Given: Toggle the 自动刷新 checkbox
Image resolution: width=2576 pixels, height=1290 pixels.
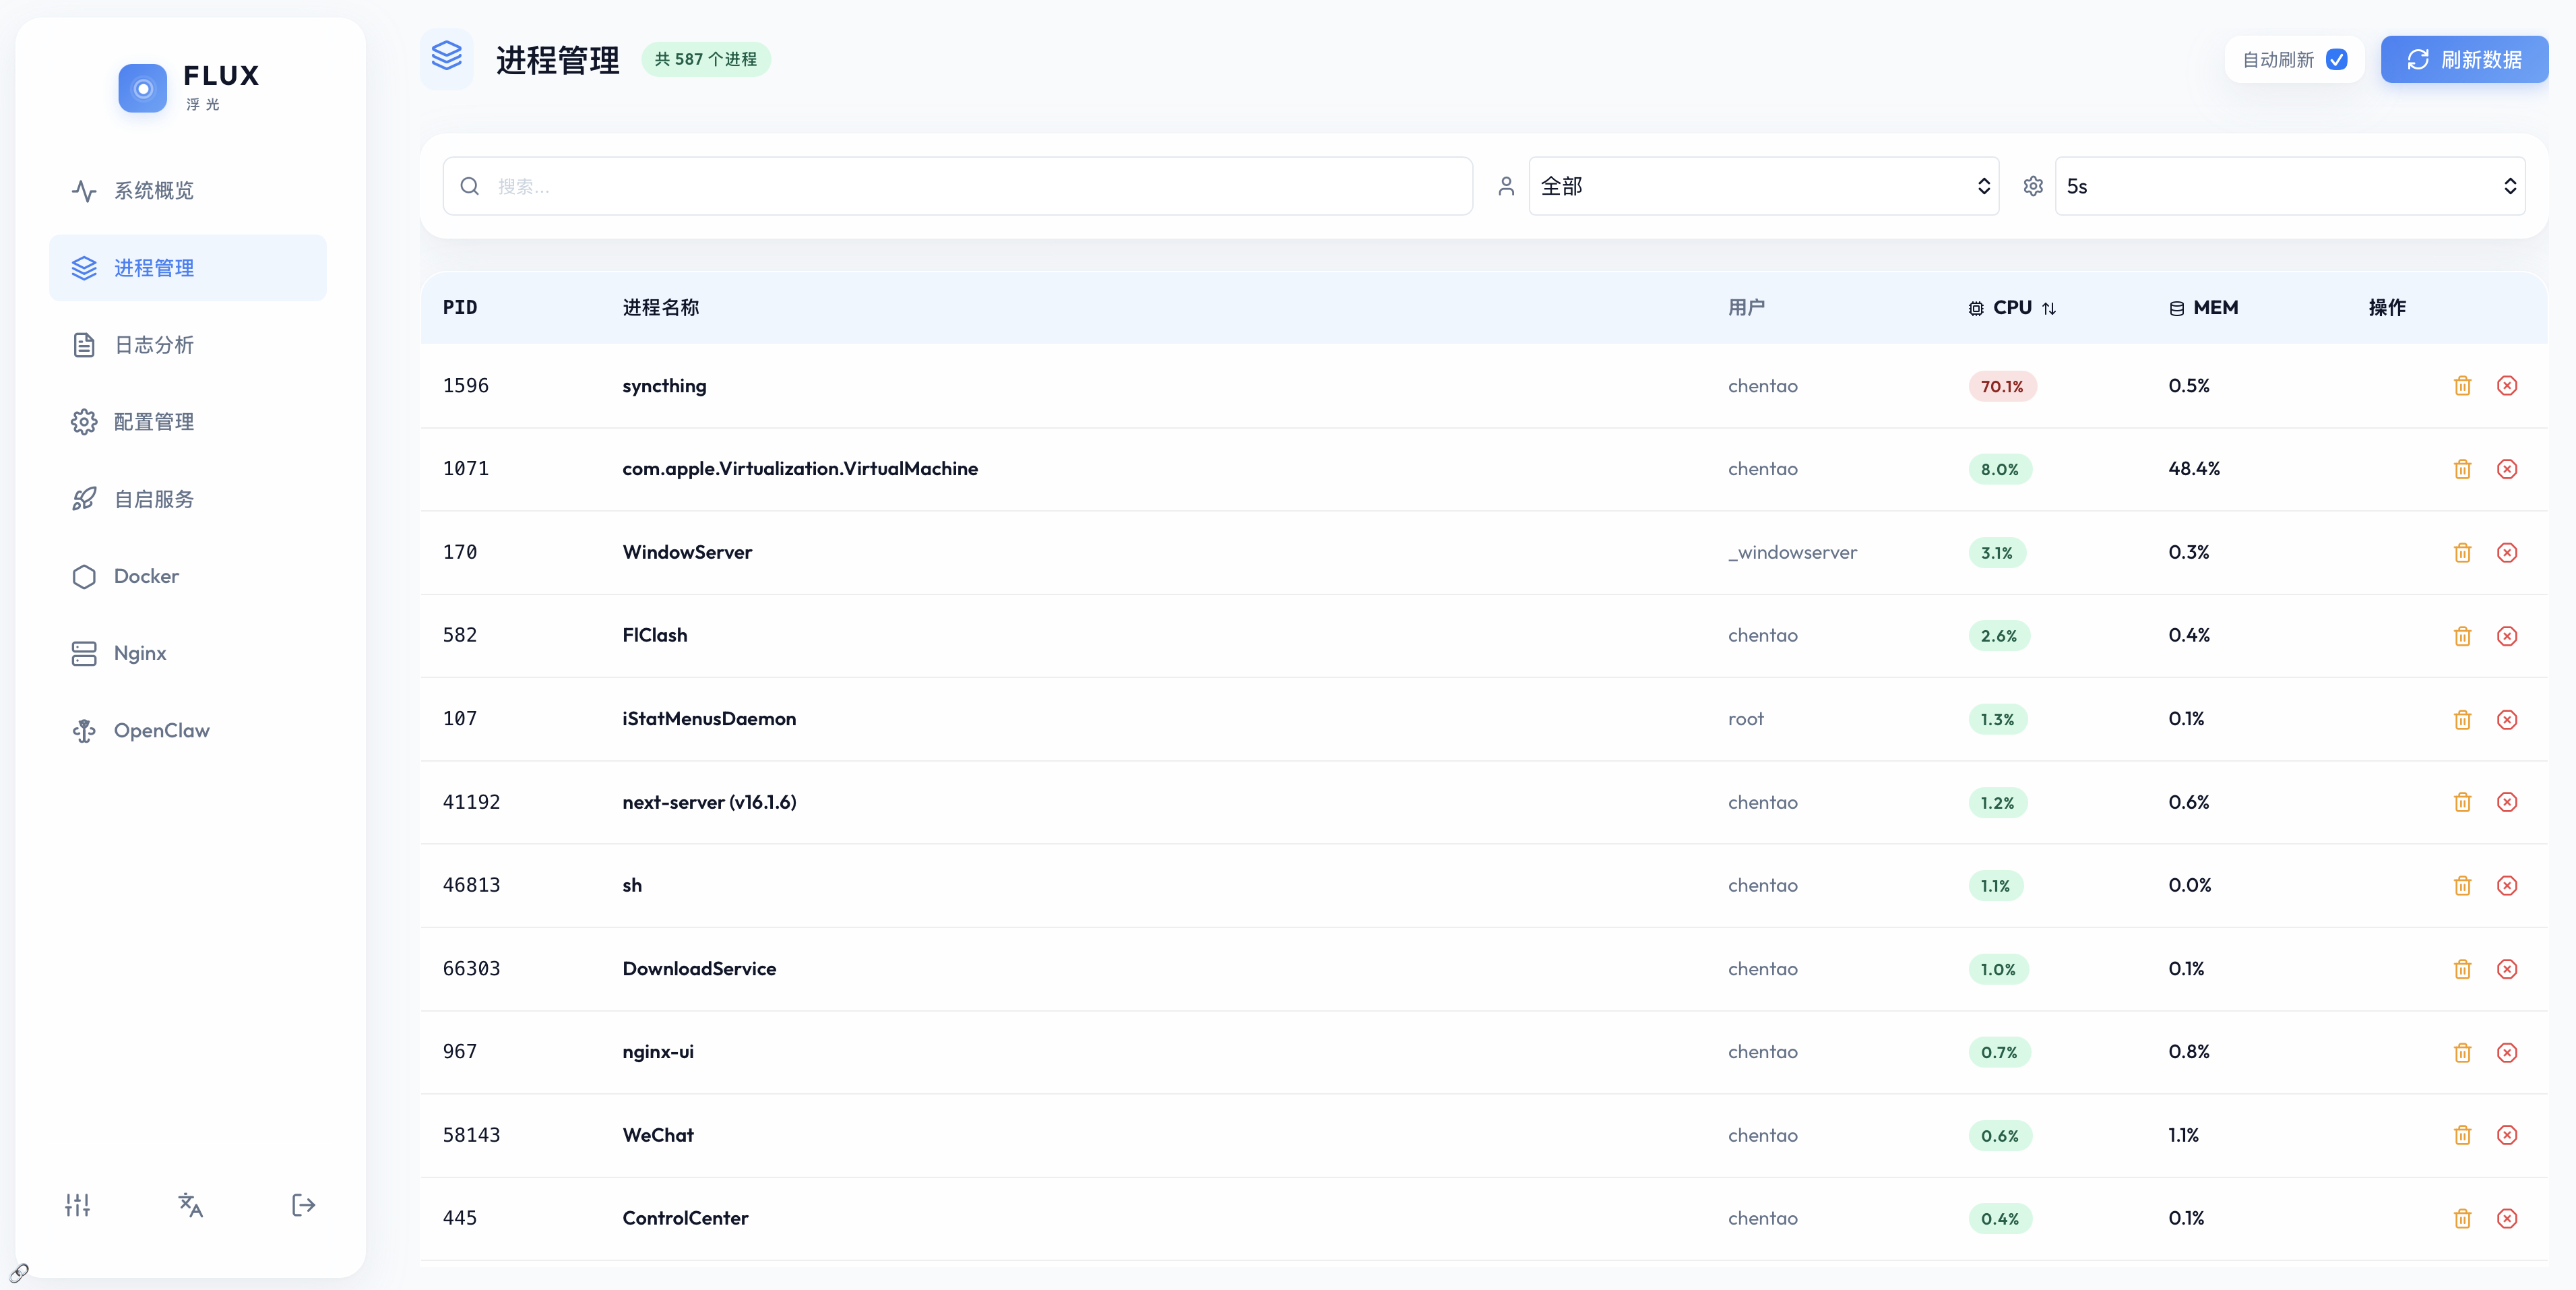Looking at the screenshot, I should [2336, 60].
